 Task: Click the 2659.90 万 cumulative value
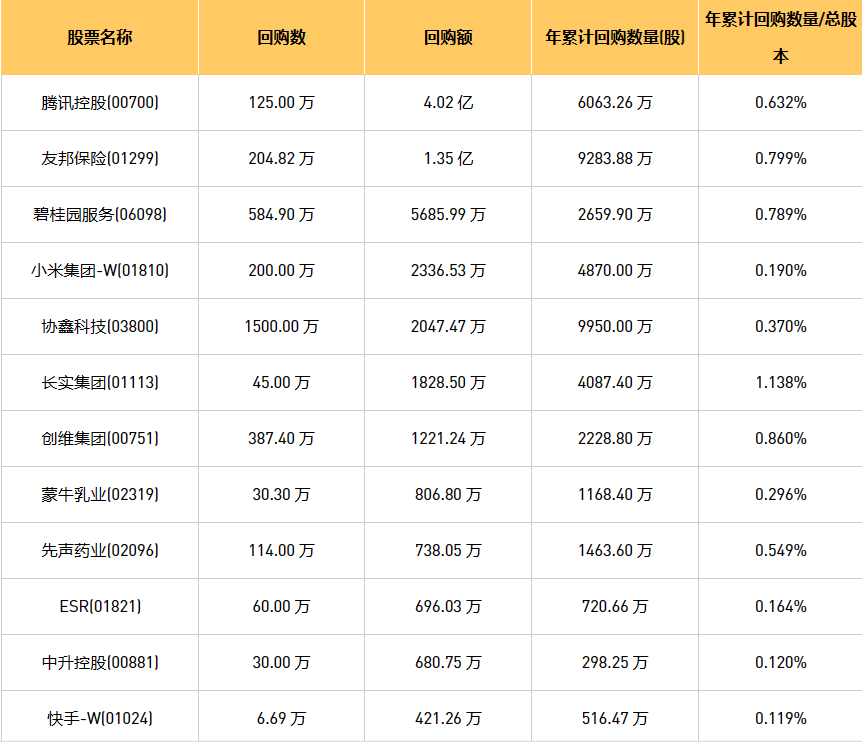[x=615, y=215]
